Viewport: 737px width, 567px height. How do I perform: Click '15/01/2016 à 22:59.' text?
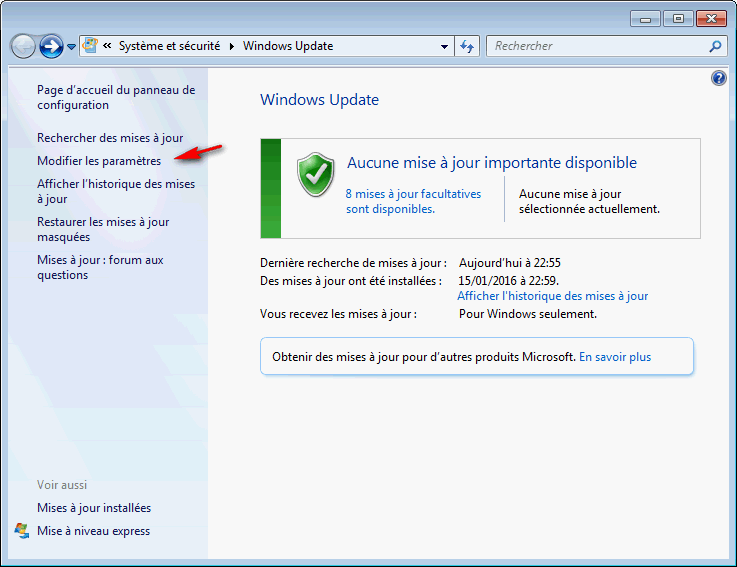click(x=509, y=281)
